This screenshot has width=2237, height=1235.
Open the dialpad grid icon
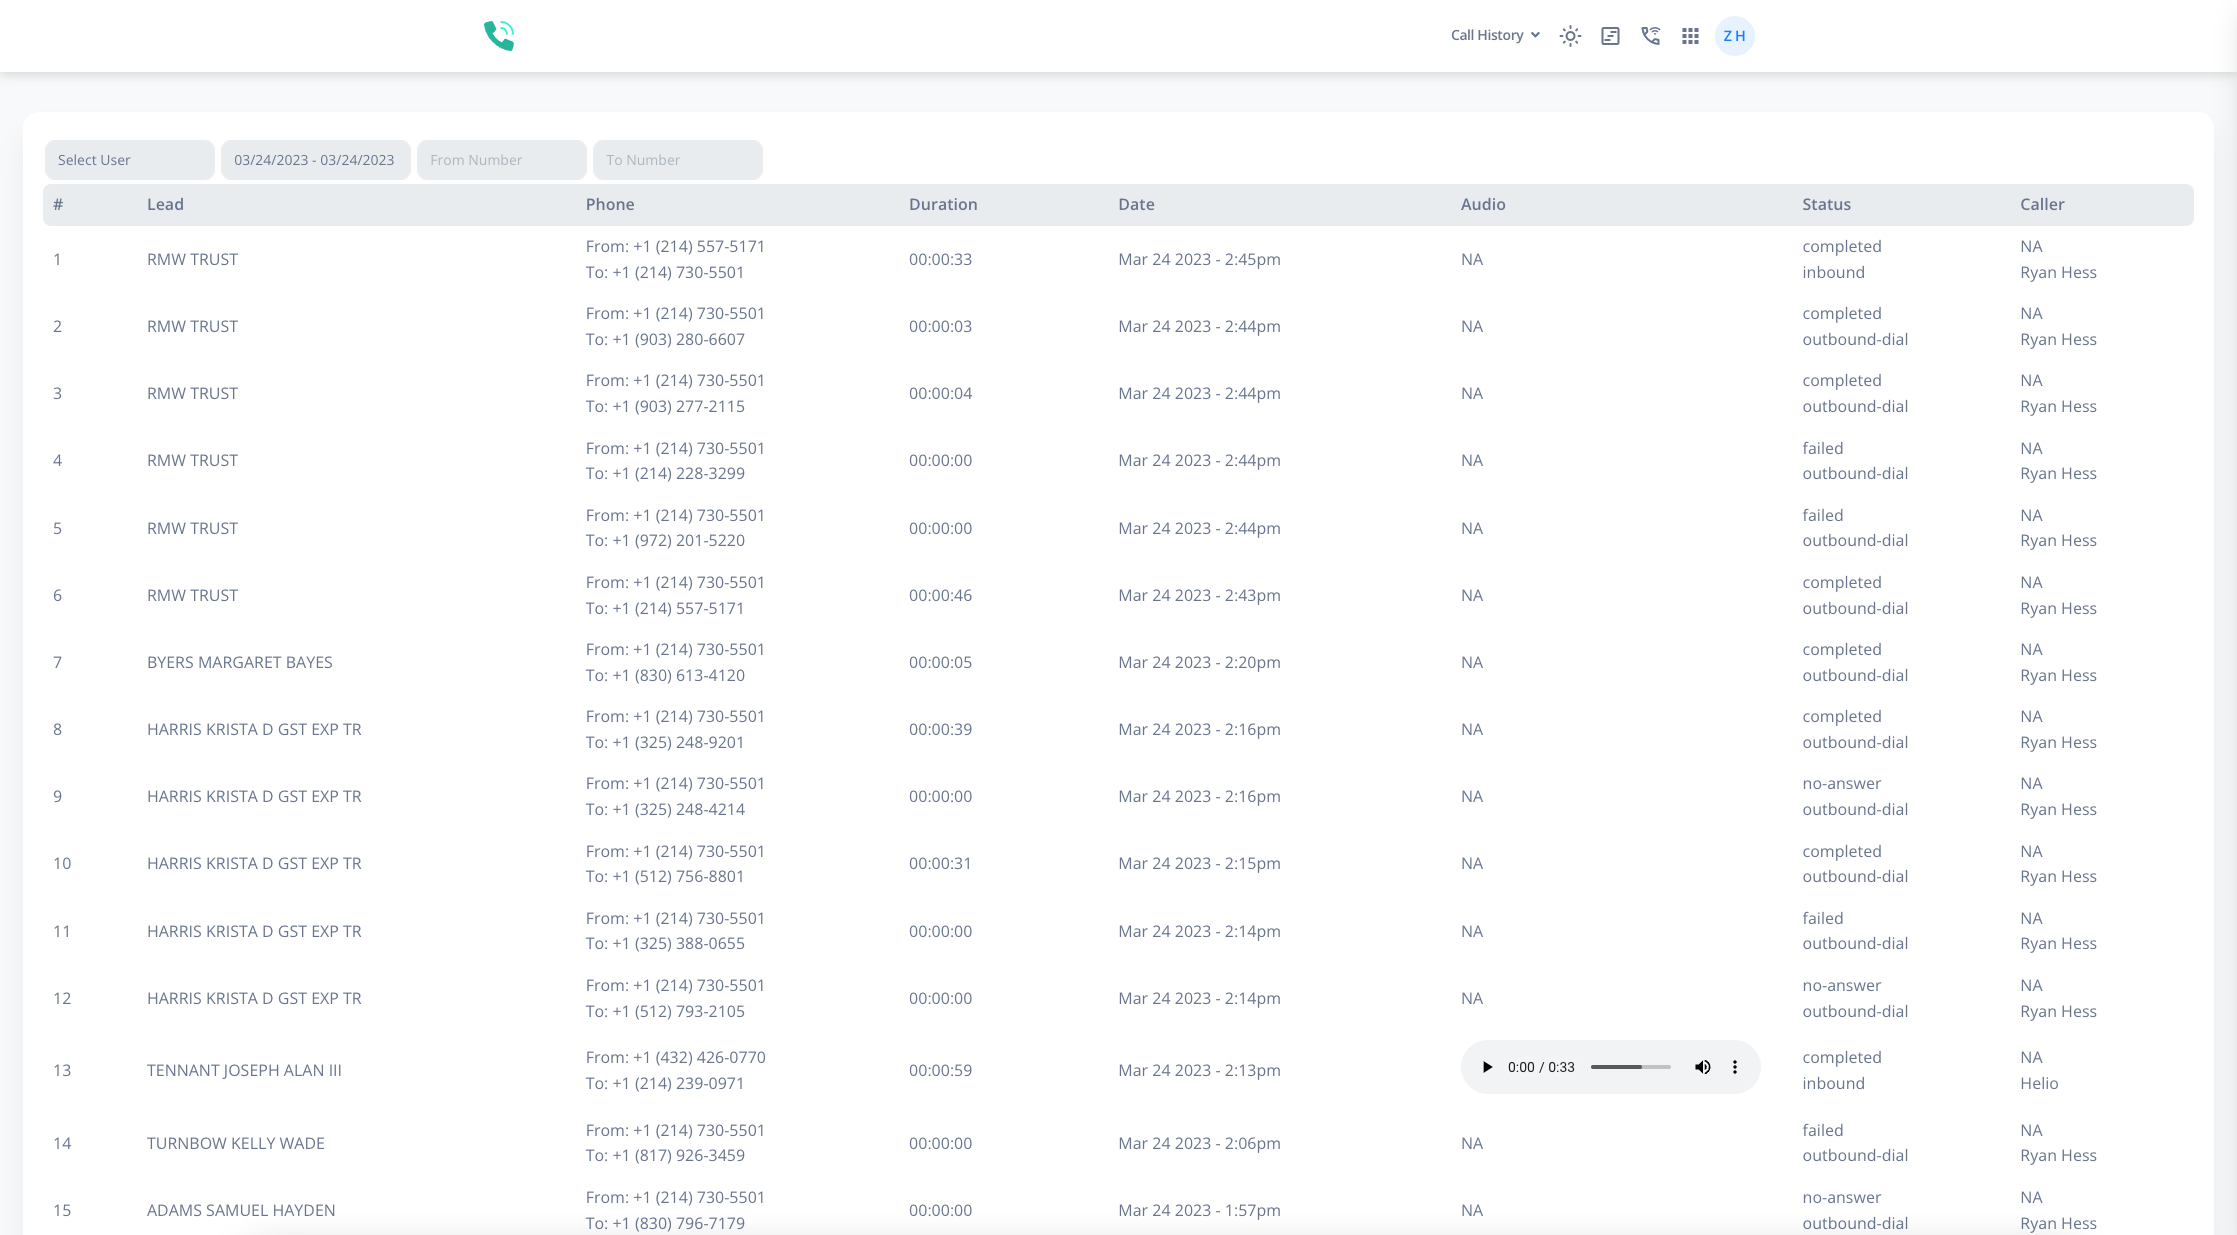[1690, 35]
